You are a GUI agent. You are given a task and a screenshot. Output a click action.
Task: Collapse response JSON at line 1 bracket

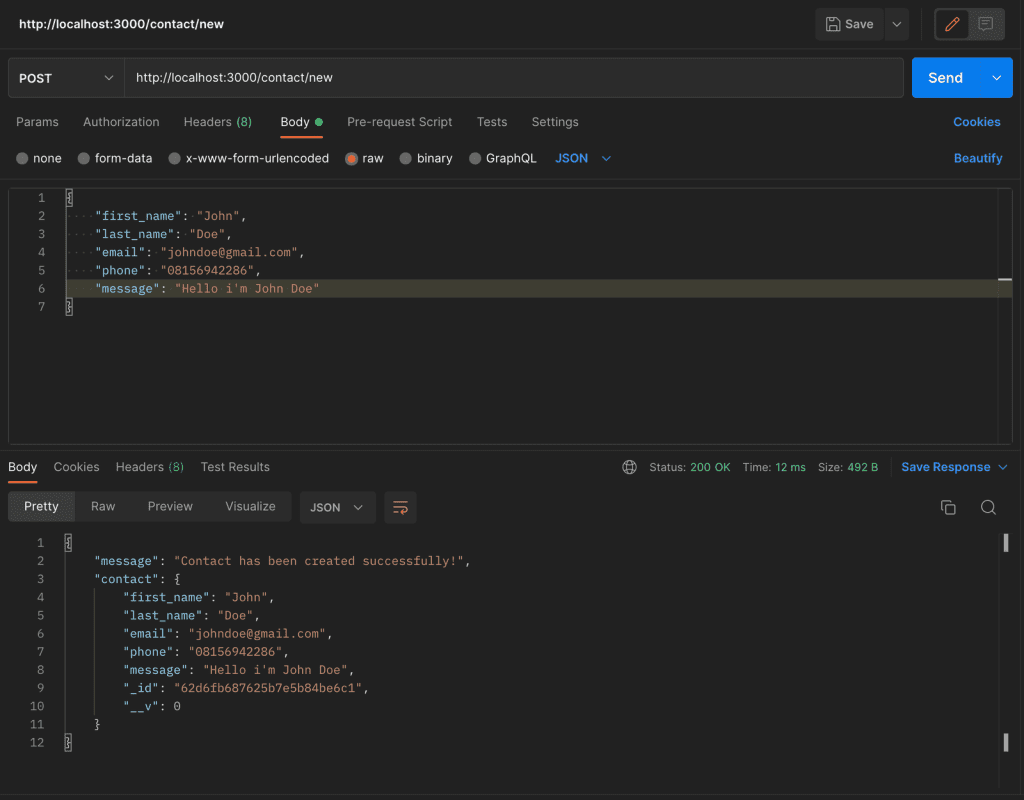(68, 543)
